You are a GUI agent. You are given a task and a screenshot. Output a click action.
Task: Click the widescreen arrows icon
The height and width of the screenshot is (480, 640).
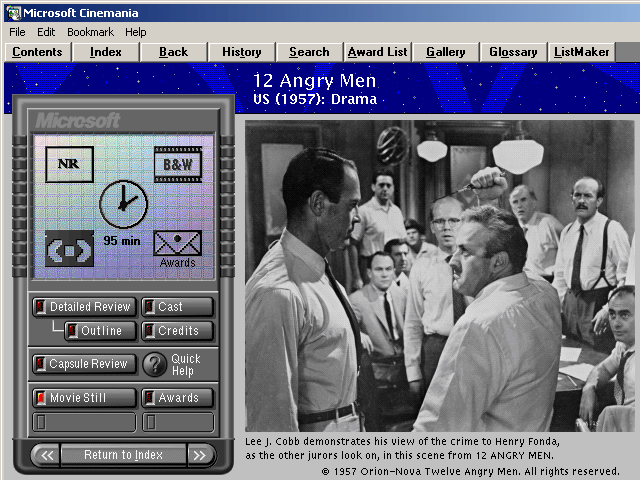pyautogui.click(x=69, y=249)
